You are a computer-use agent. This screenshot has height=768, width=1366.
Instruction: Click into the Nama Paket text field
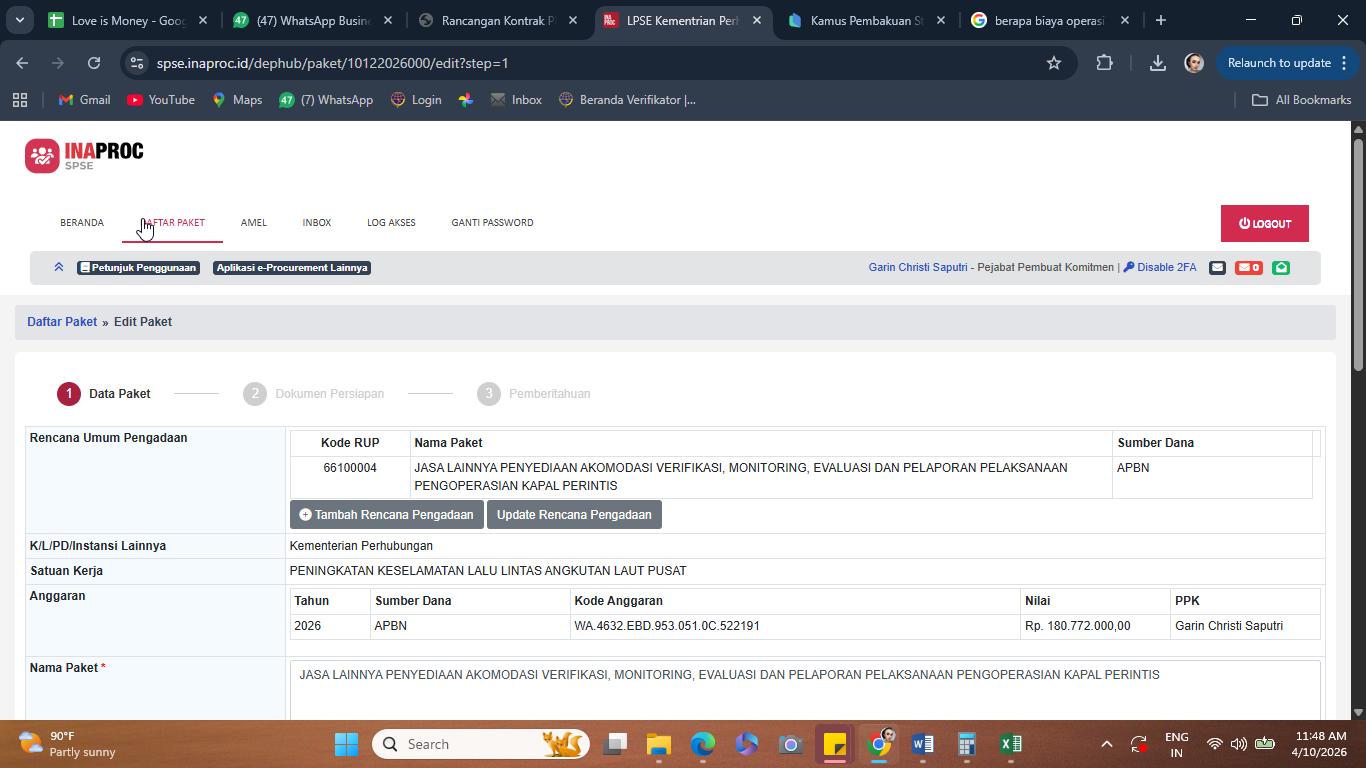tap(805, 690)
